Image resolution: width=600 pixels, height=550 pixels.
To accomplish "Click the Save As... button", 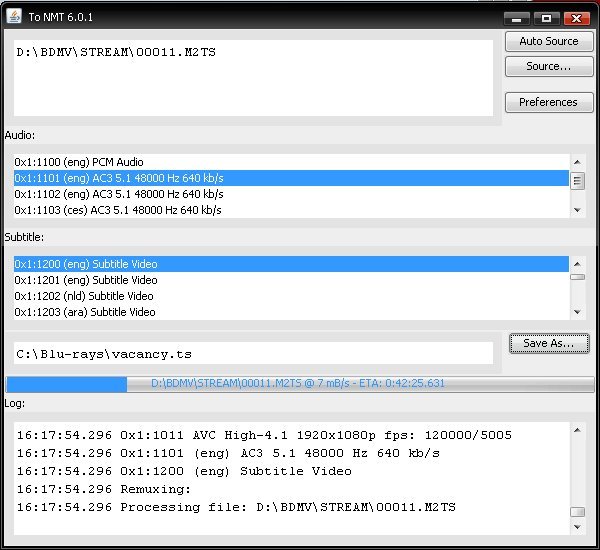I will pyautogui.click(x=549, y=343).
